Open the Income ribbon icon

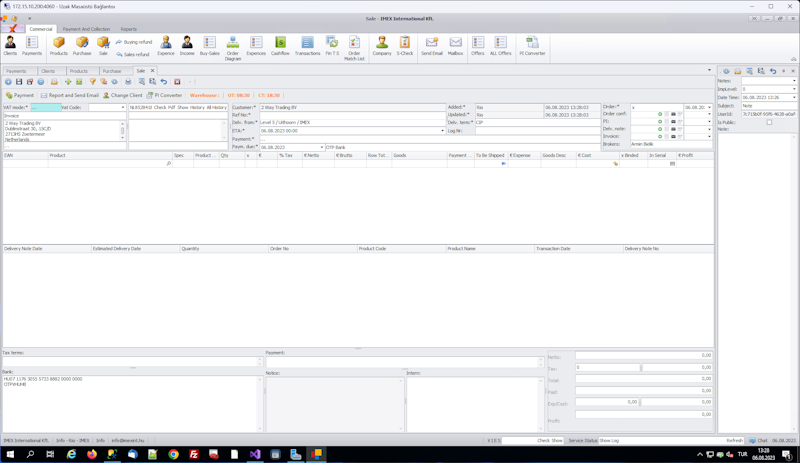[187, 46]
